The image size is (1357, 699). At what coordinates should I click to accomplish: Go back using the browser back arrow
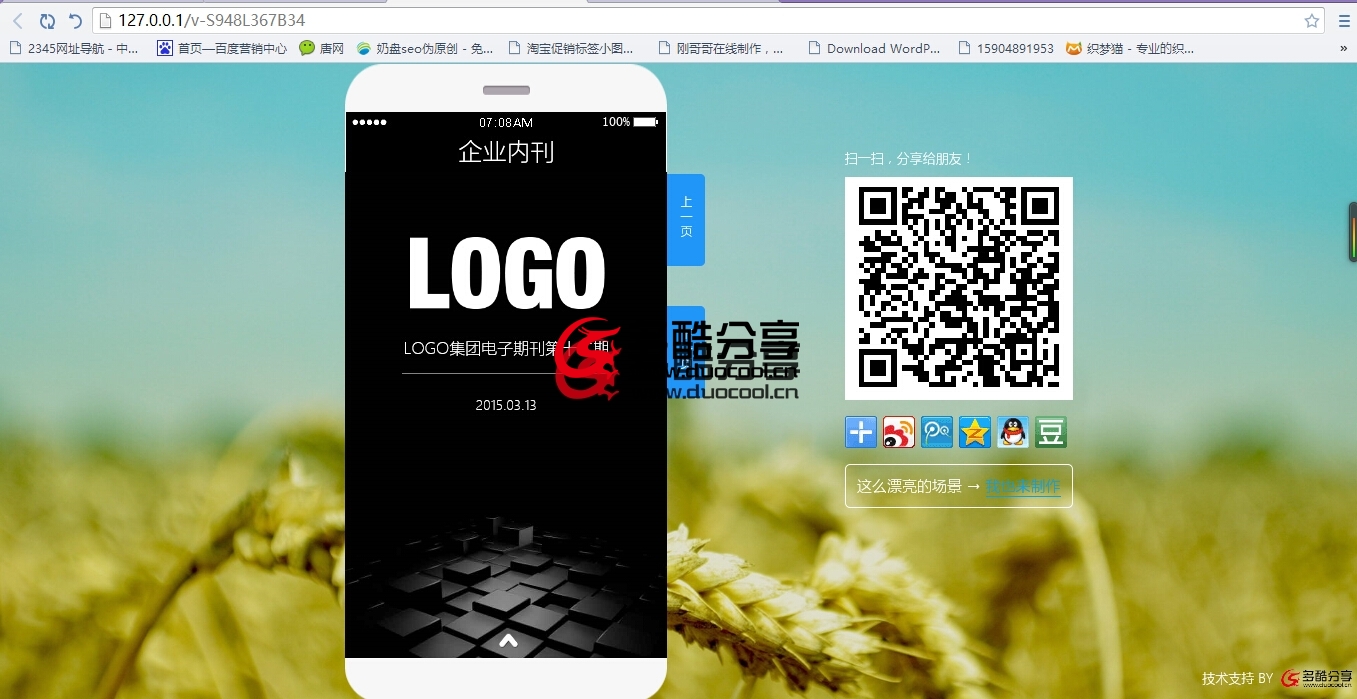coord(18,21)
